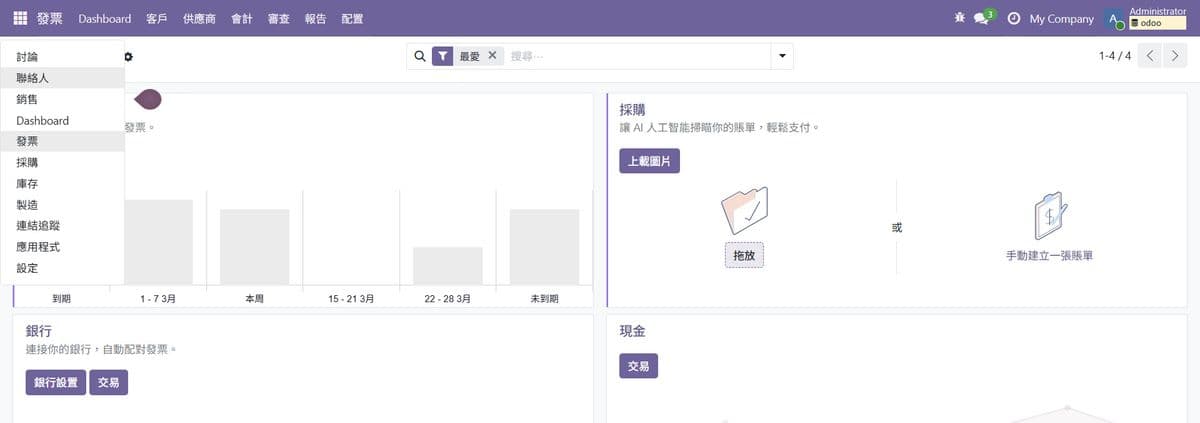Open the 供應商 menu

point(199,18)
